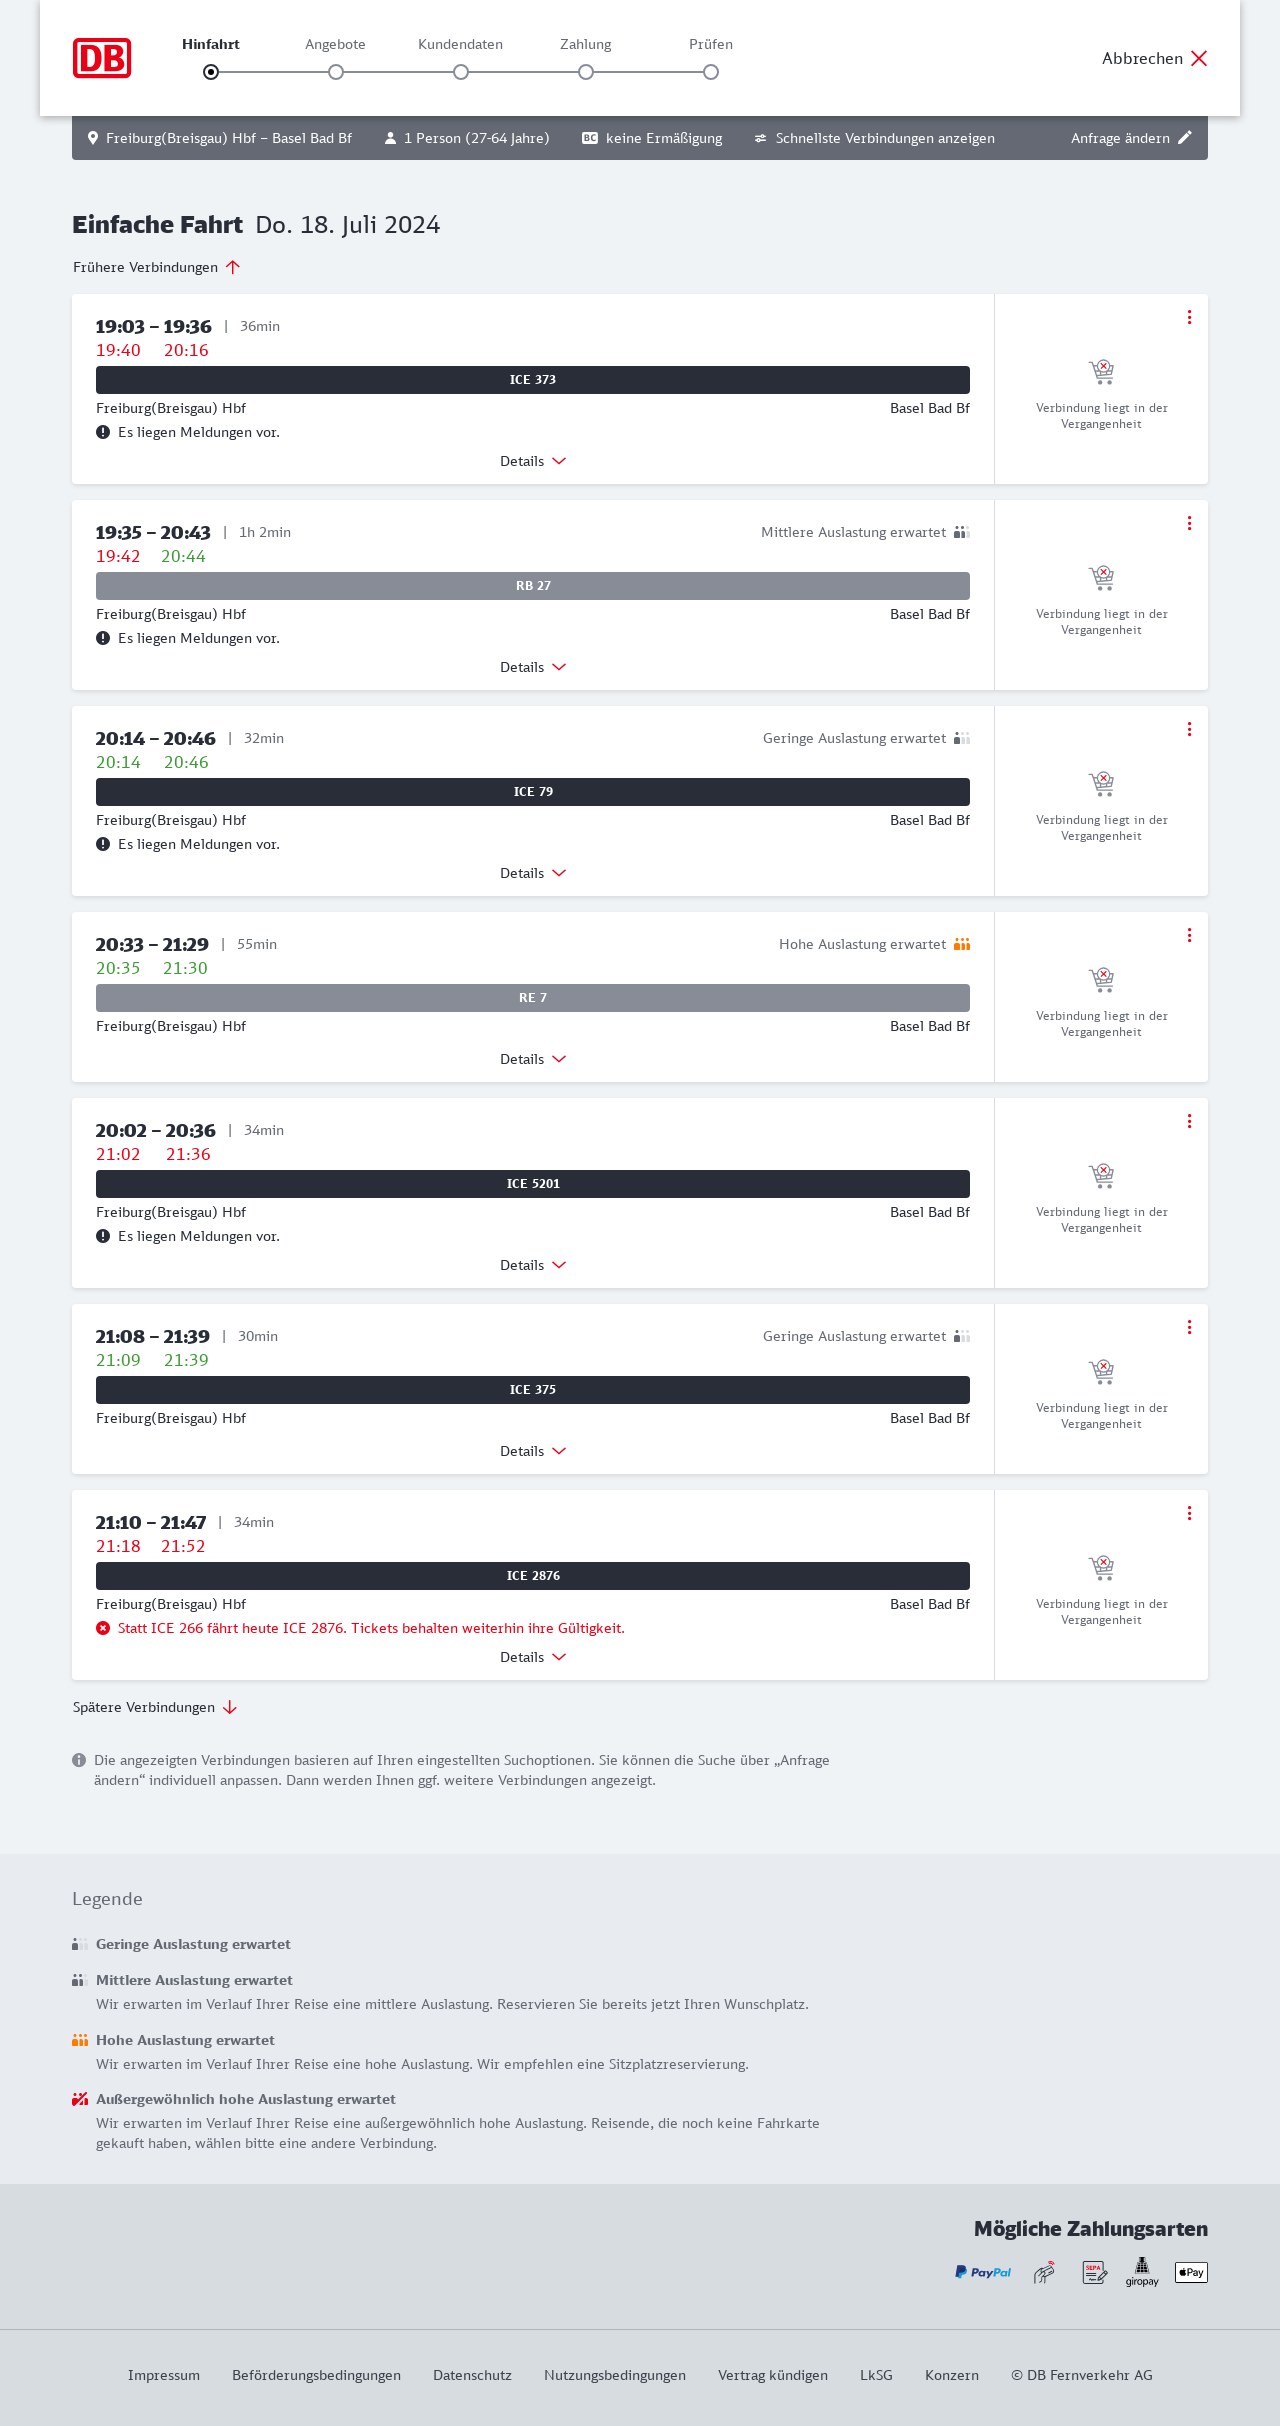Open three-dot menu for ICE 373 connection
Screen dimensions: 1280x2426
[x=1189, y=317]
